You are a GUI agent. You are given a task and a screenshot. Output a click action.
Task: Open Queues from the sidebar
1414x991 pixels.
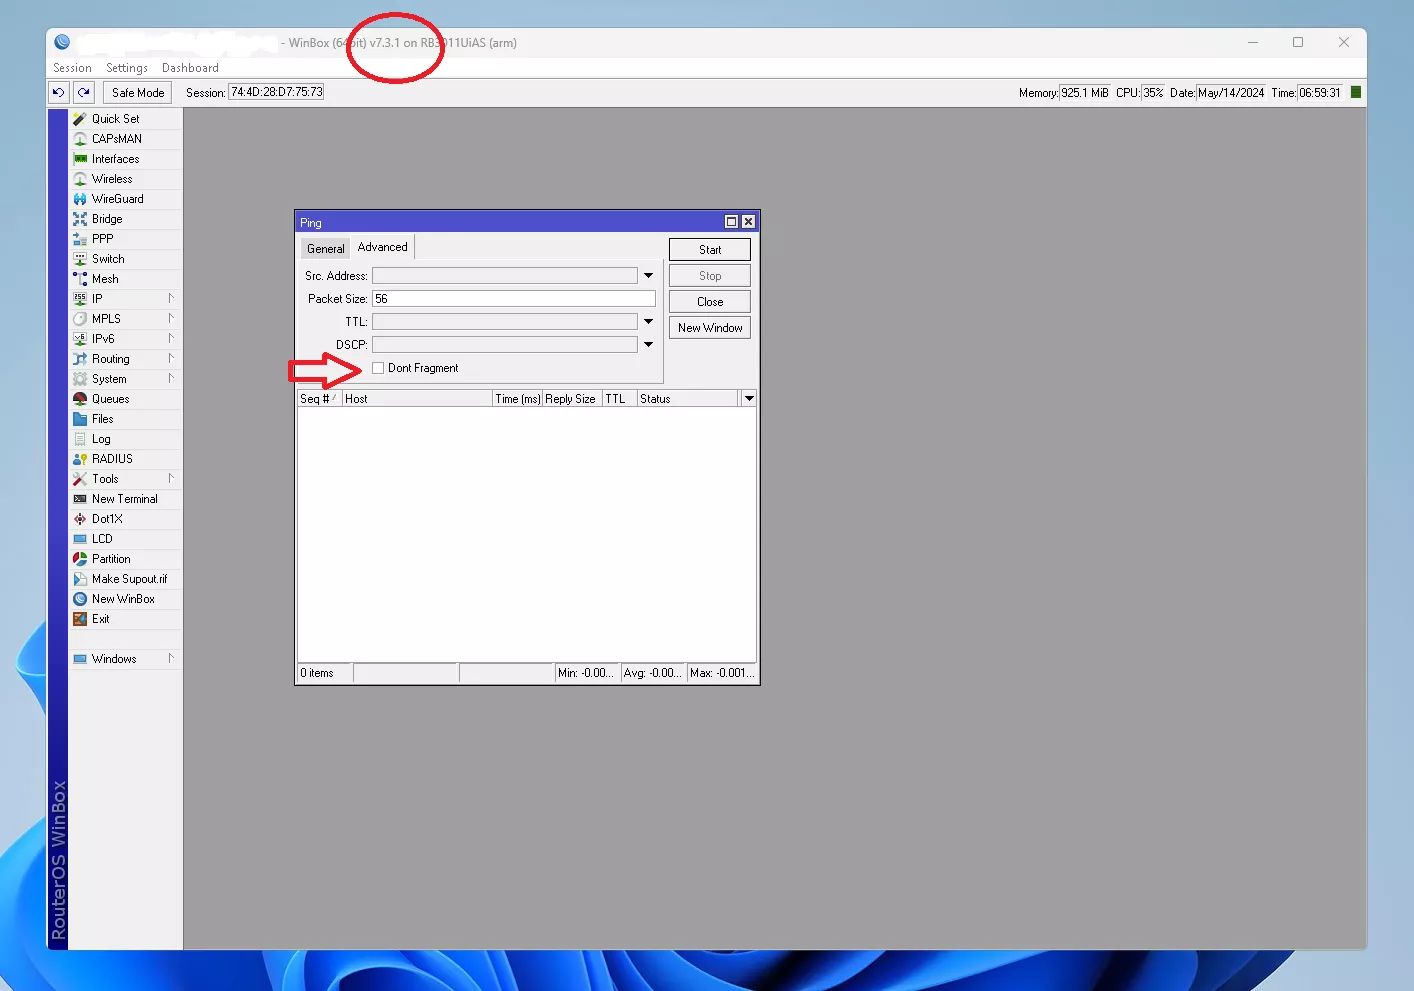110,399
